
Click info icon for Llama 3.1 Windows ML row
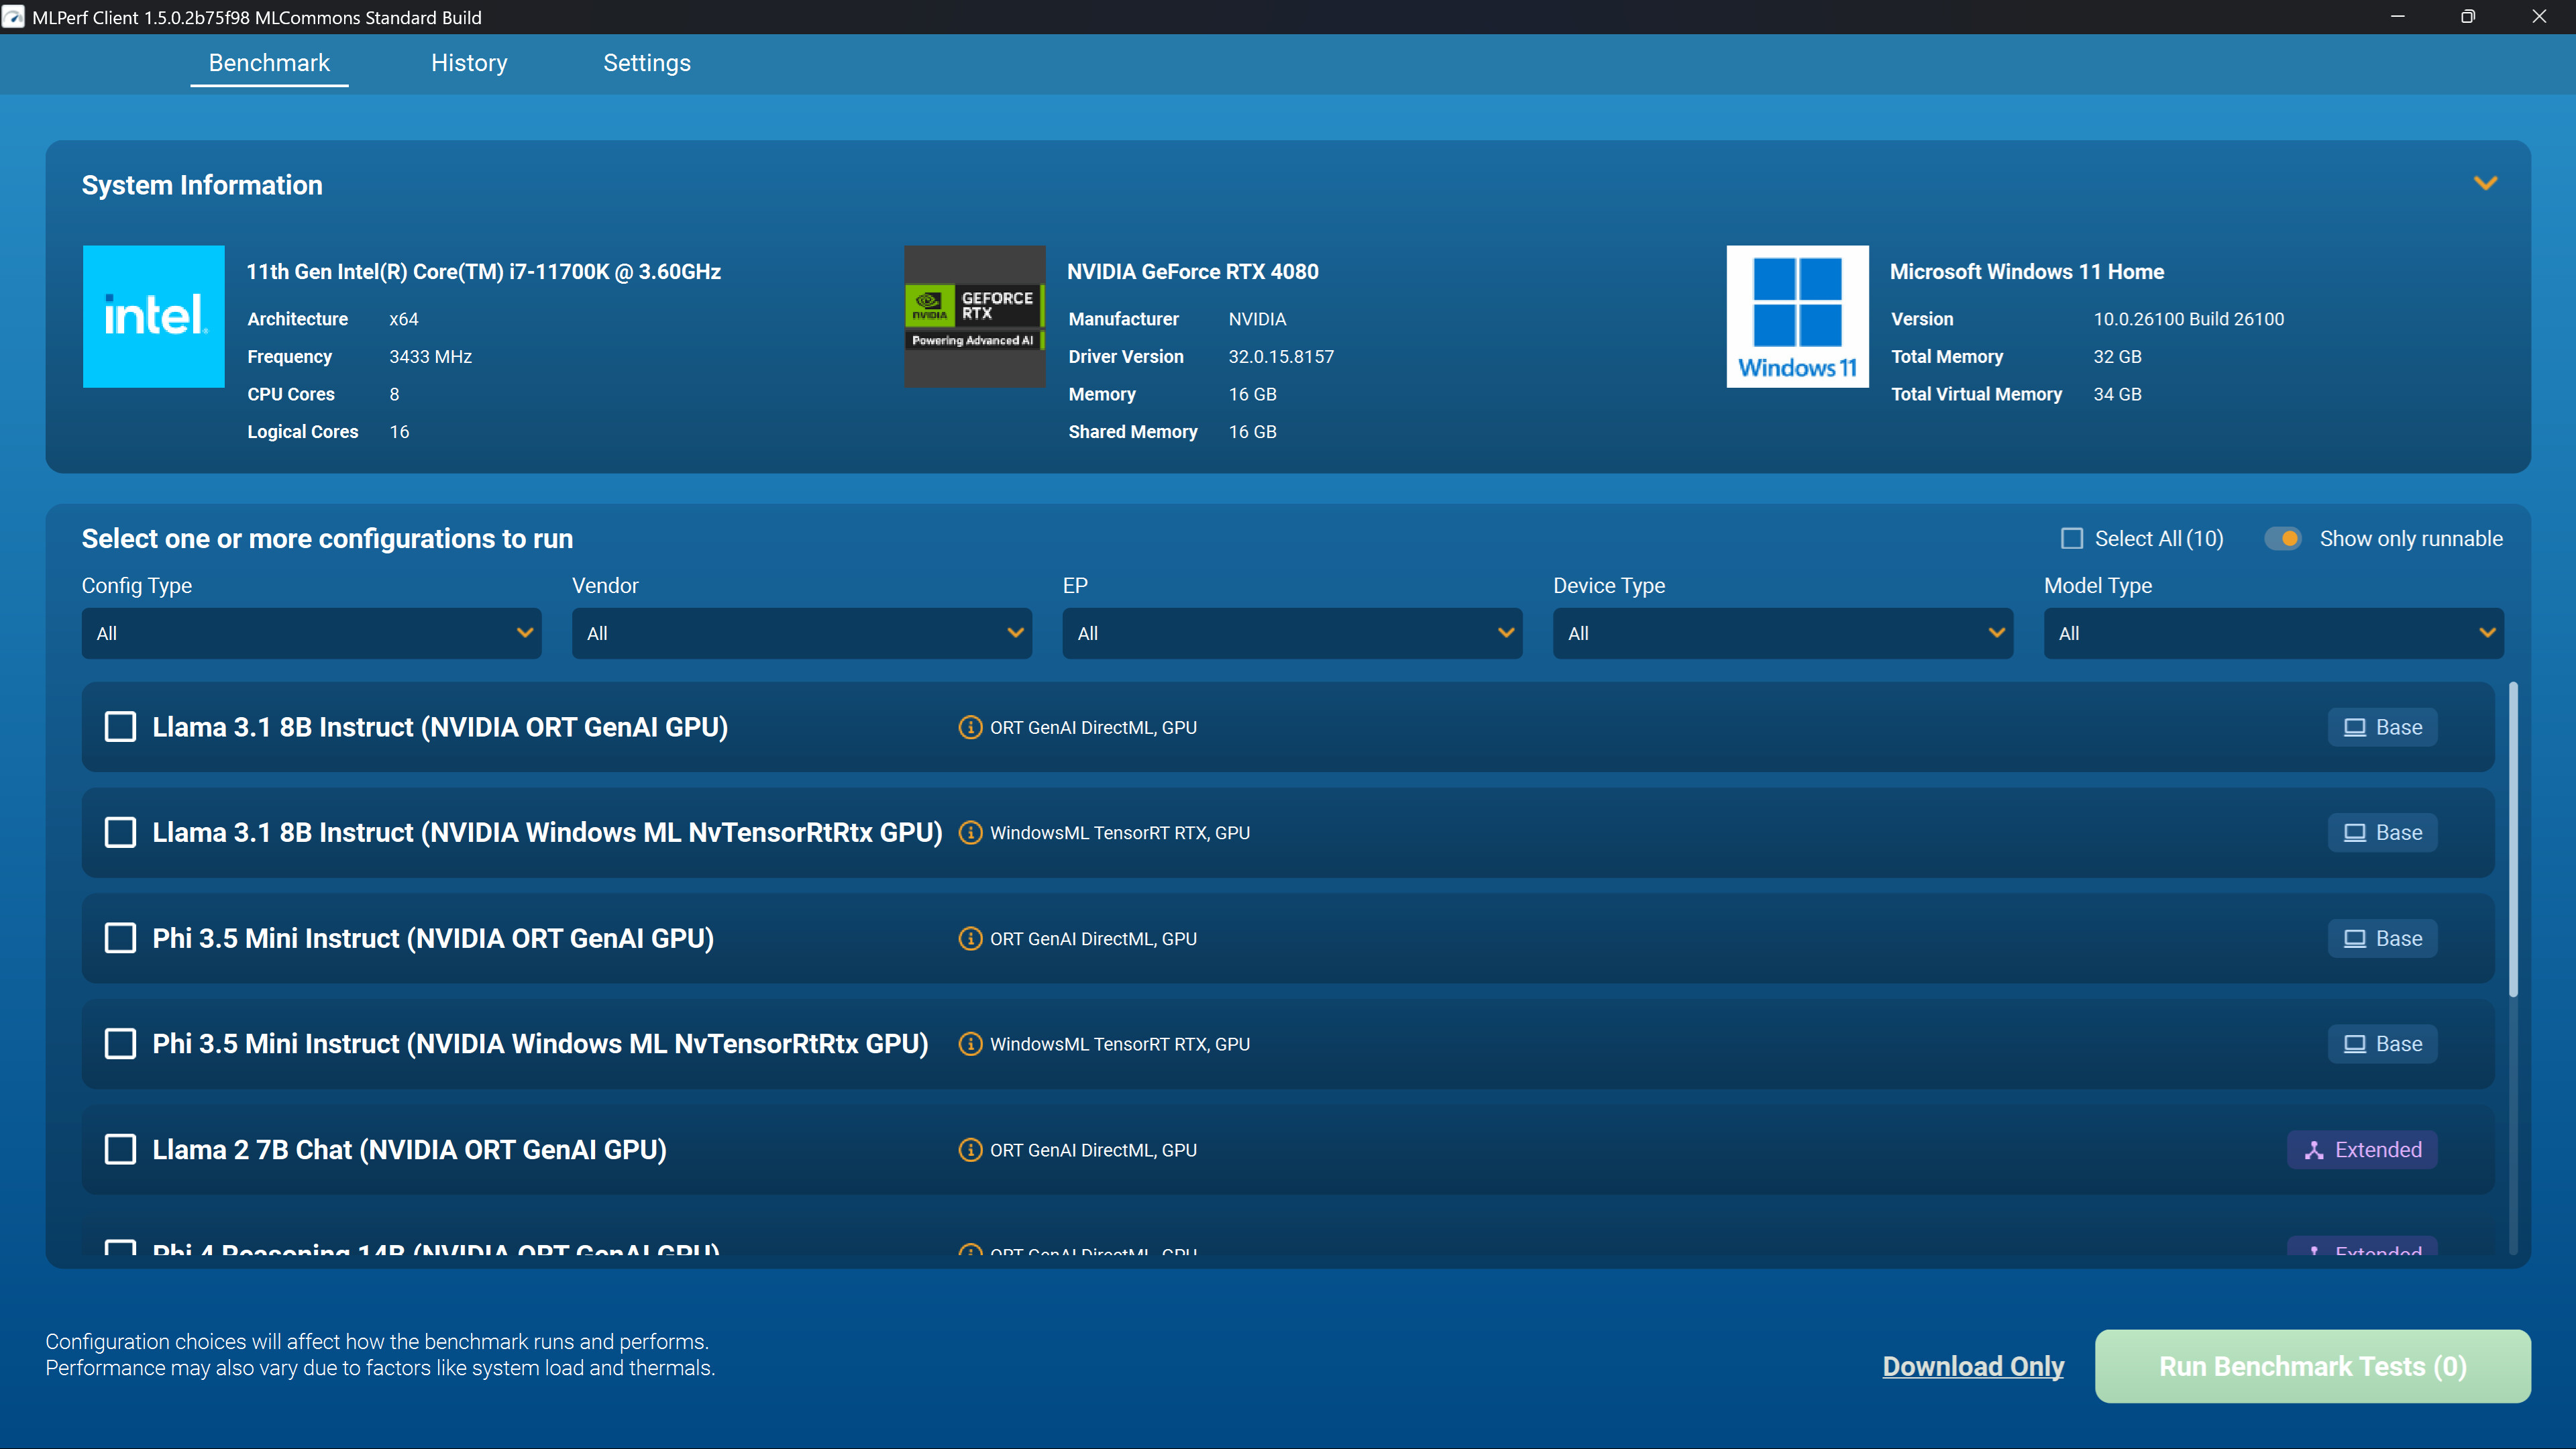point(969,833)
